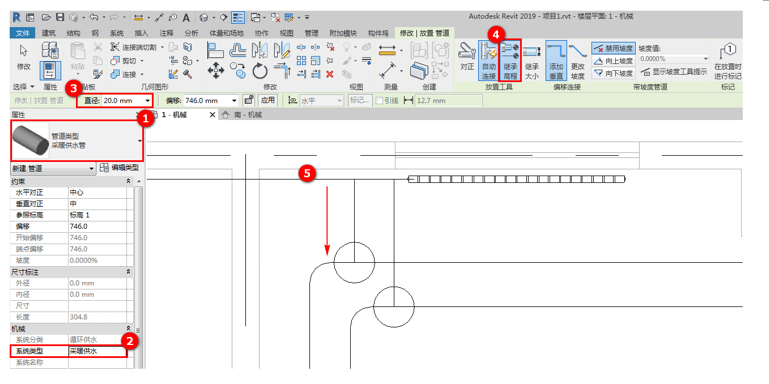Image resolution: width=769 pixels, height=384 pixels.
Task: Click the 对正 justification tool
Action: coord(466,57)
